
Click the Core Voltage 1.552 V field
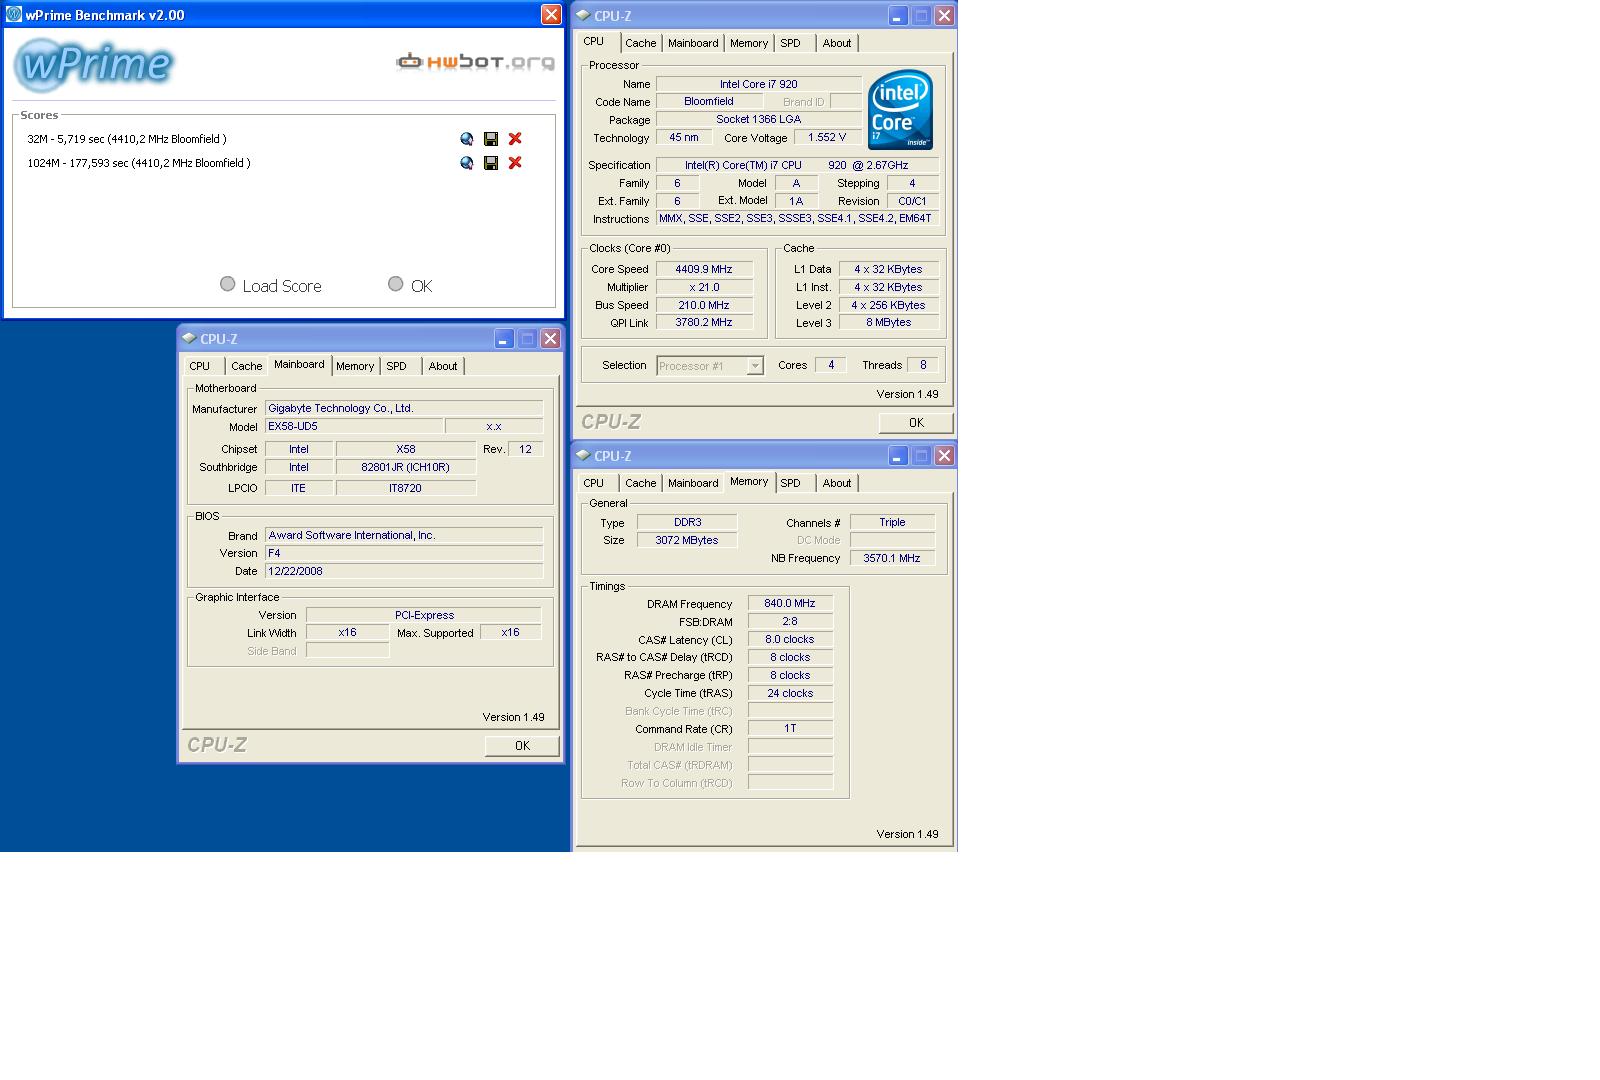[827, 138]
